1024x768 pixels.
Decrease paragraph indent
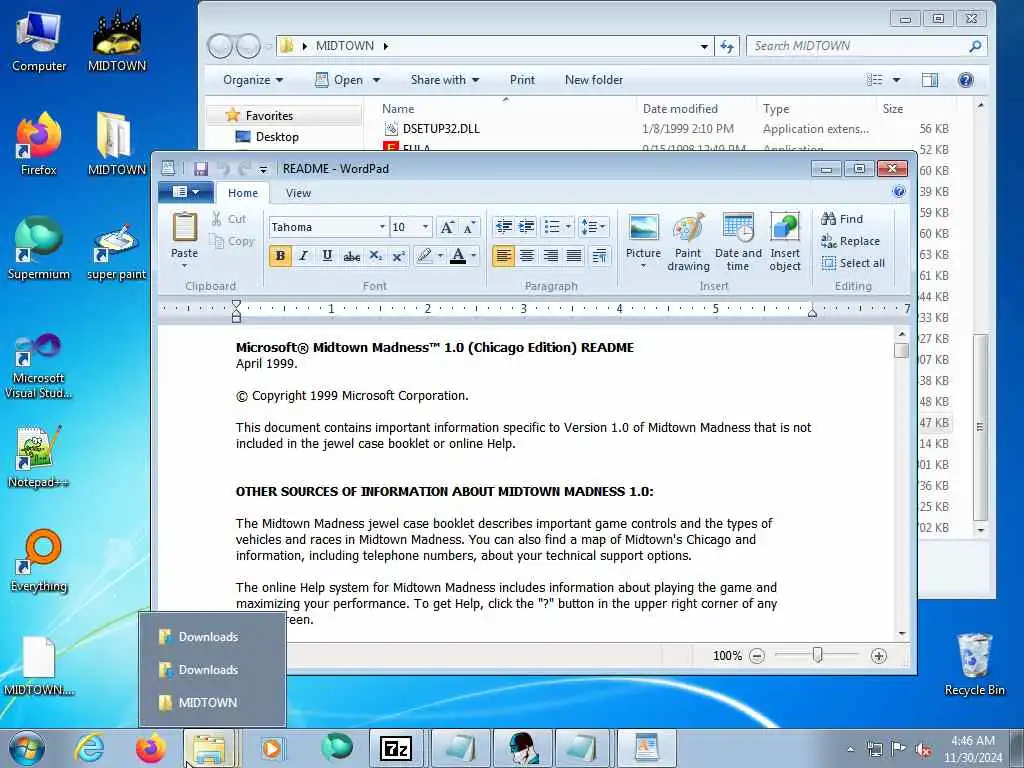(504, 227)
